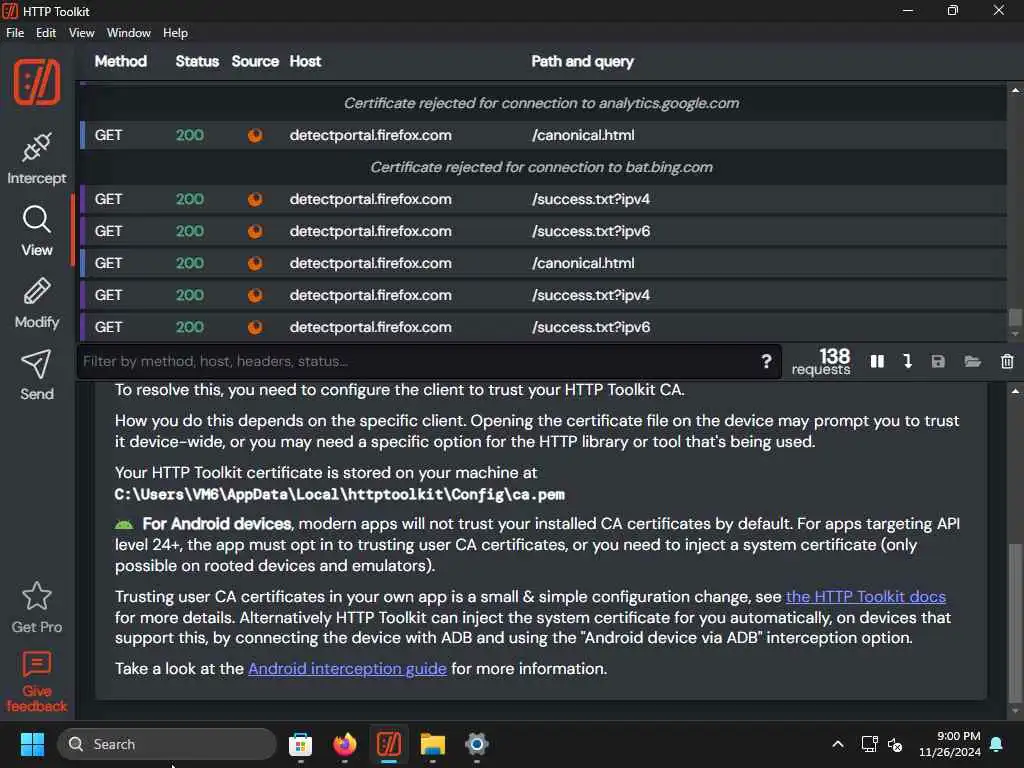Click the Firefox source icon on last ipv6 row

point(255,327)
